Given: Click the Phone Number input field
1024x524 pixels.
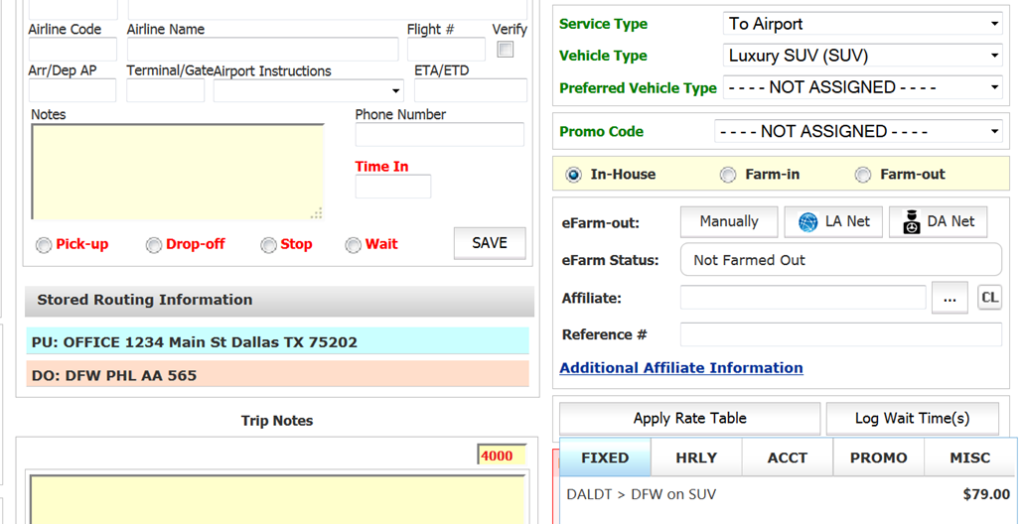Looking at the screenshot, I should tap(439, 135).
